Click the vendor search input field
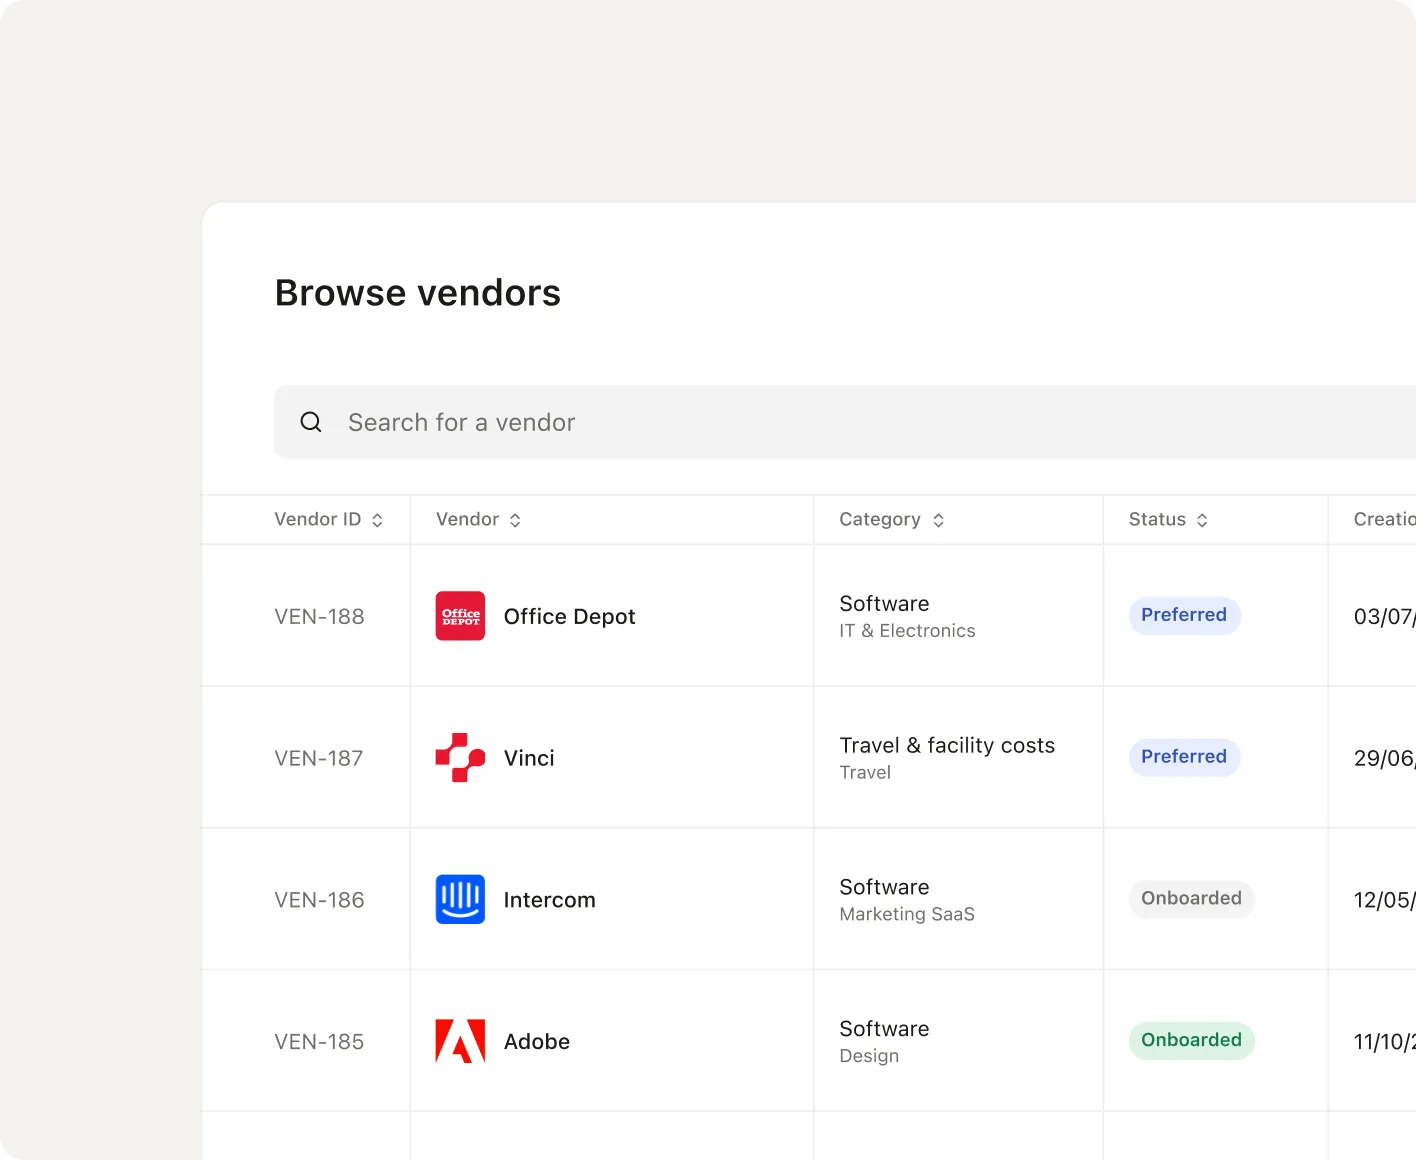This screenshot has width=1416, height=1160. [600, 421]
